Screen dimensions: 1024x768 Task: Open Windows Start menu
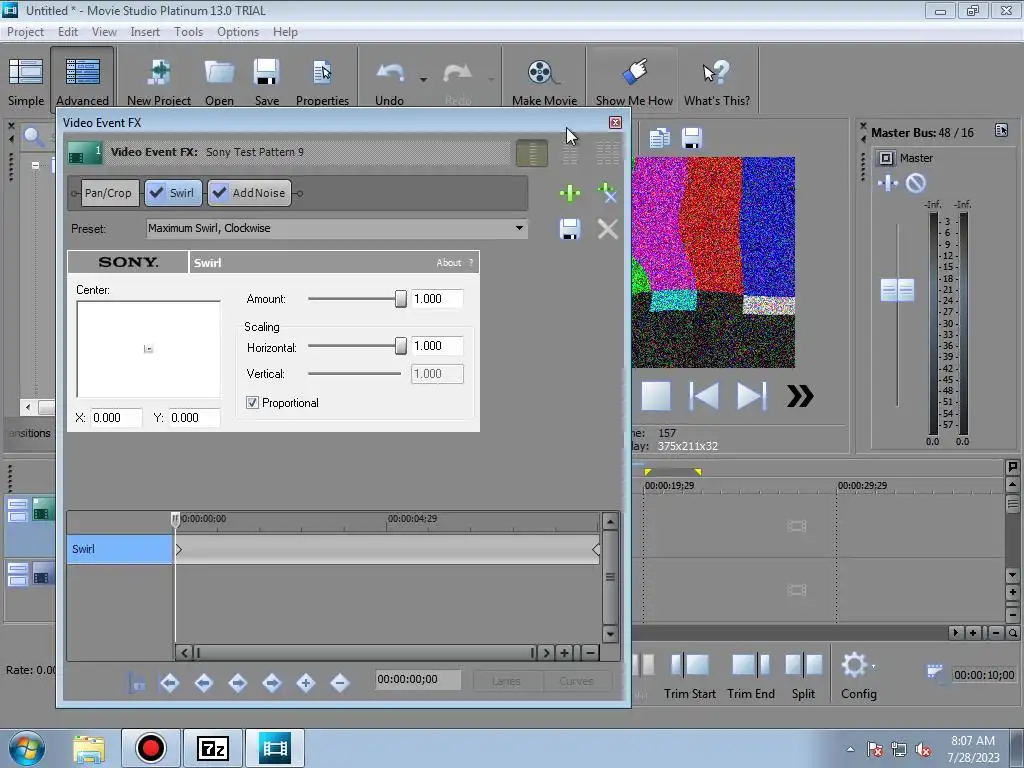26,748
